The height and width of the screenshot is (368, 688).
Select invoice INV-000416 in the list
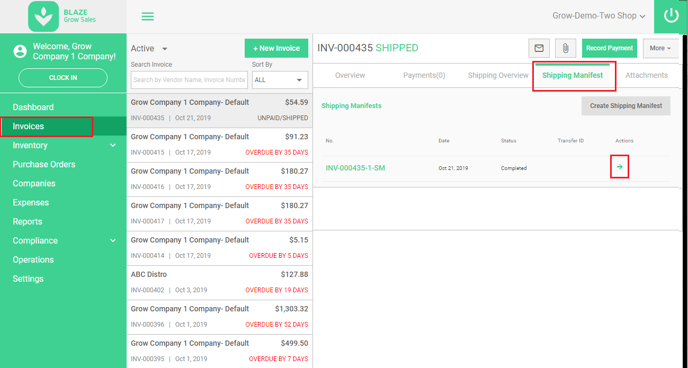(x=219, y=179)
